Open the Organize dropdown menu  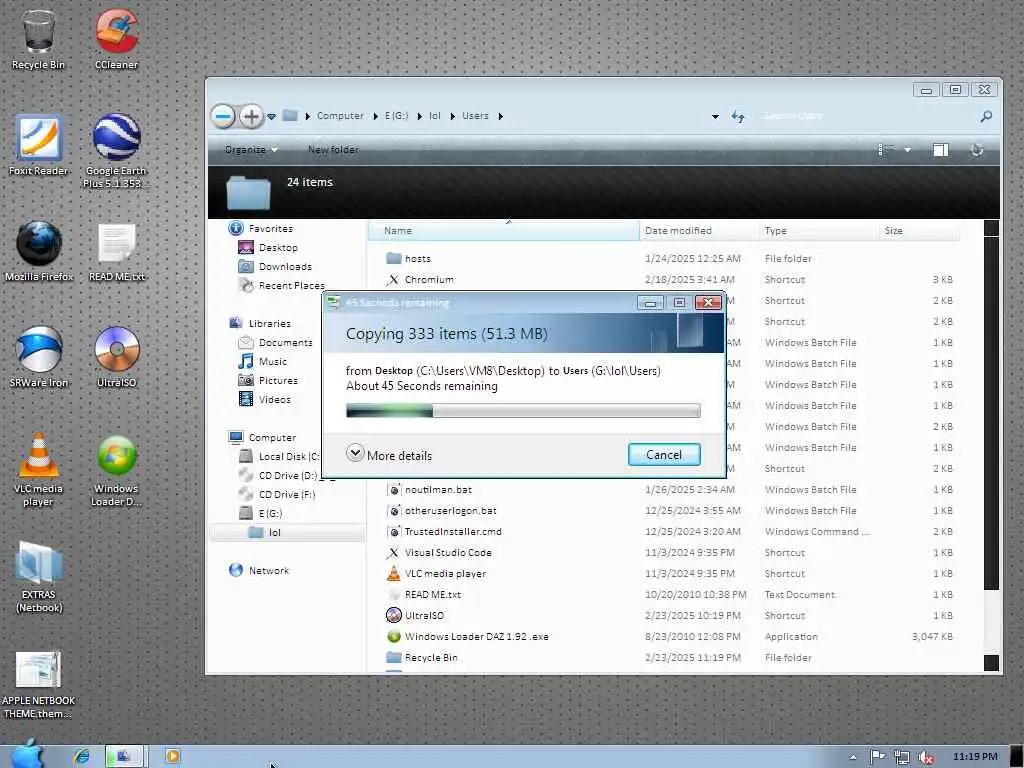[251, 150]
